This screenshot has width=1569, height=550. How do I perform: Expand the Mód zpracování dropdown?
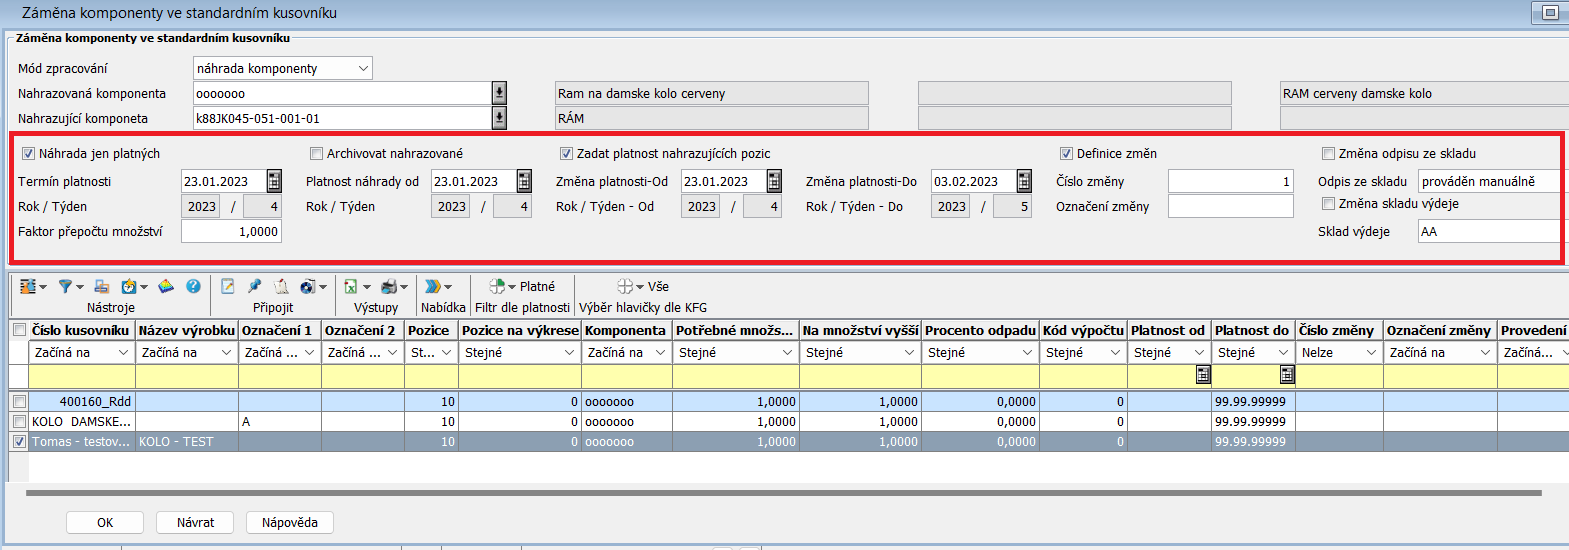click(x=363, y=68)
